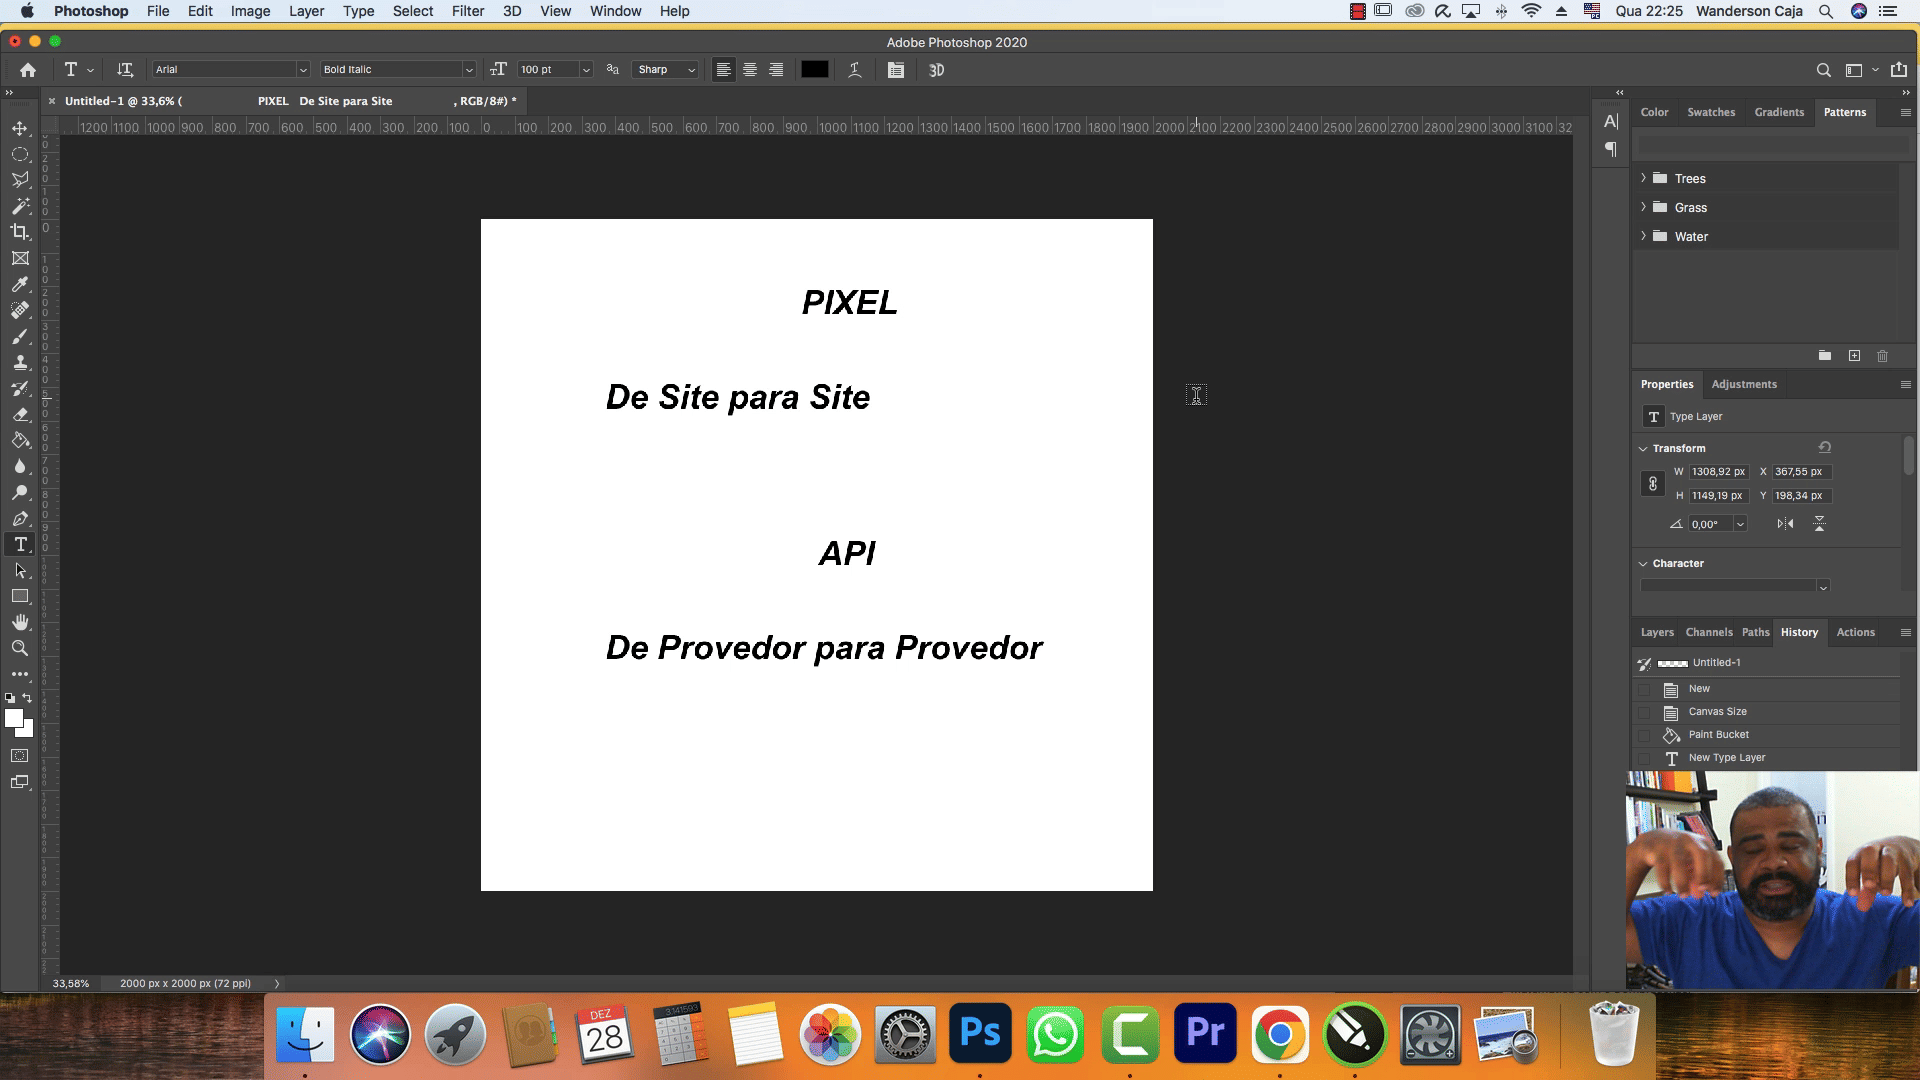
Task: Click the black text color swatch
Action: pos(814,70)
